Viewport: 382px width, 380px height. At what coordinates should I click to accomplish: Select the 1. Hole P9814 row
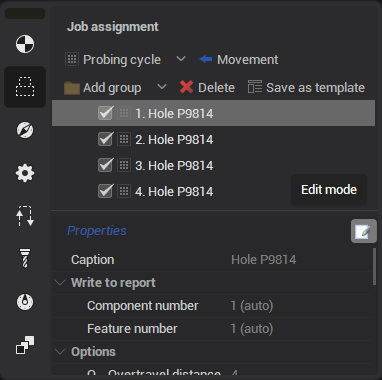coord(213,113)
